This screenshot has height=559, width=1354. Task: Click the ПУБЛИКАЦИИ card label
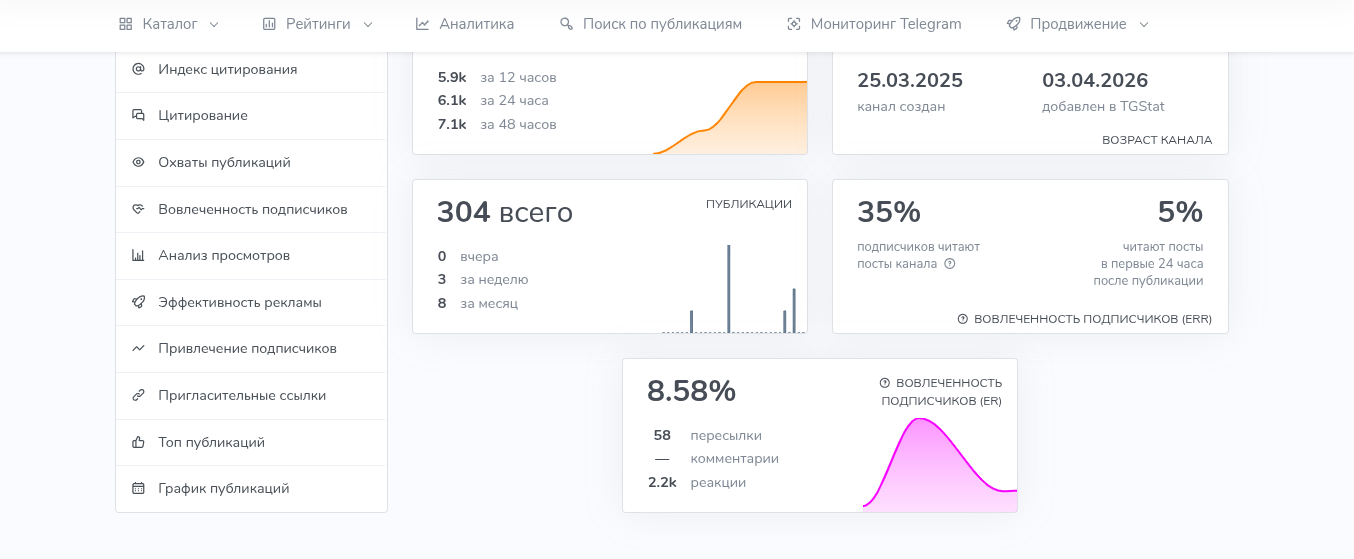[749, 204]
